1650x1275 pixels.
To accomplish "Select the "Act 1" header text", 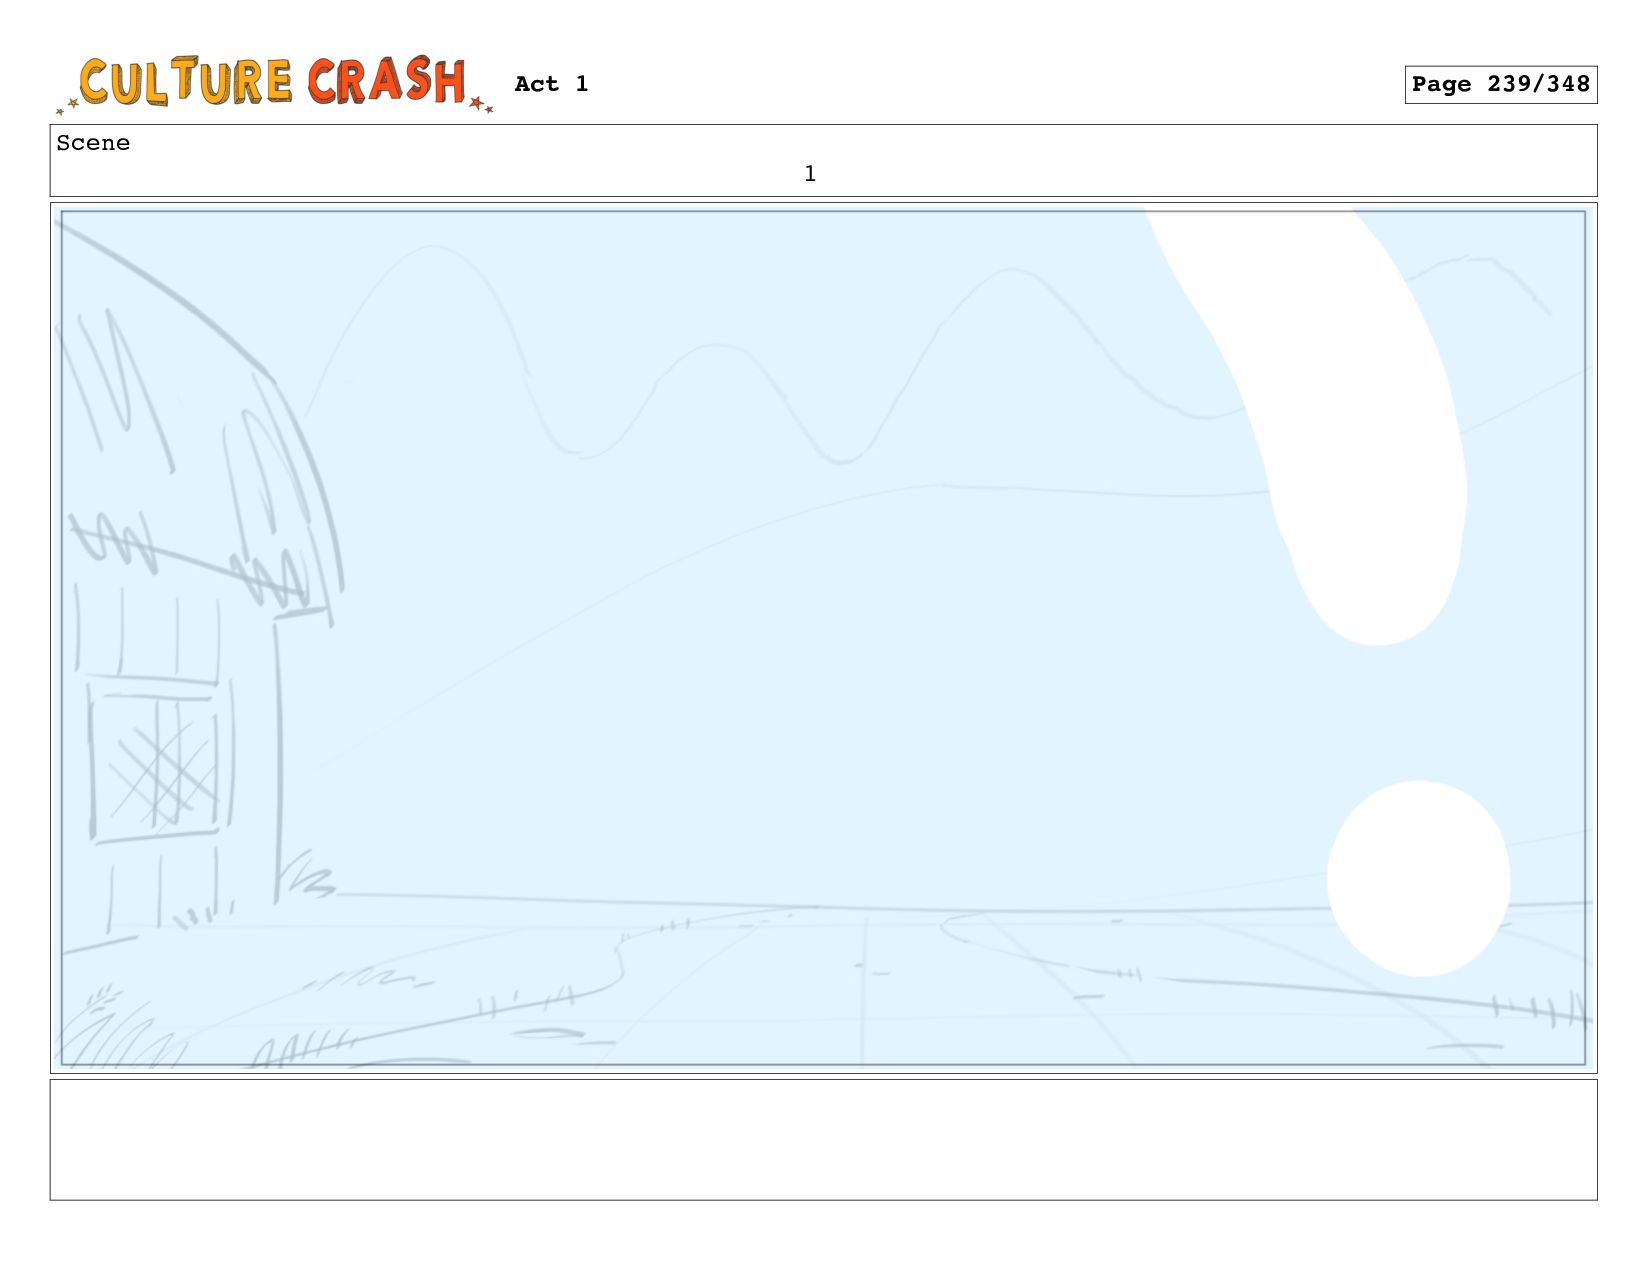I will pyautogui.click(x=551, y=84).
